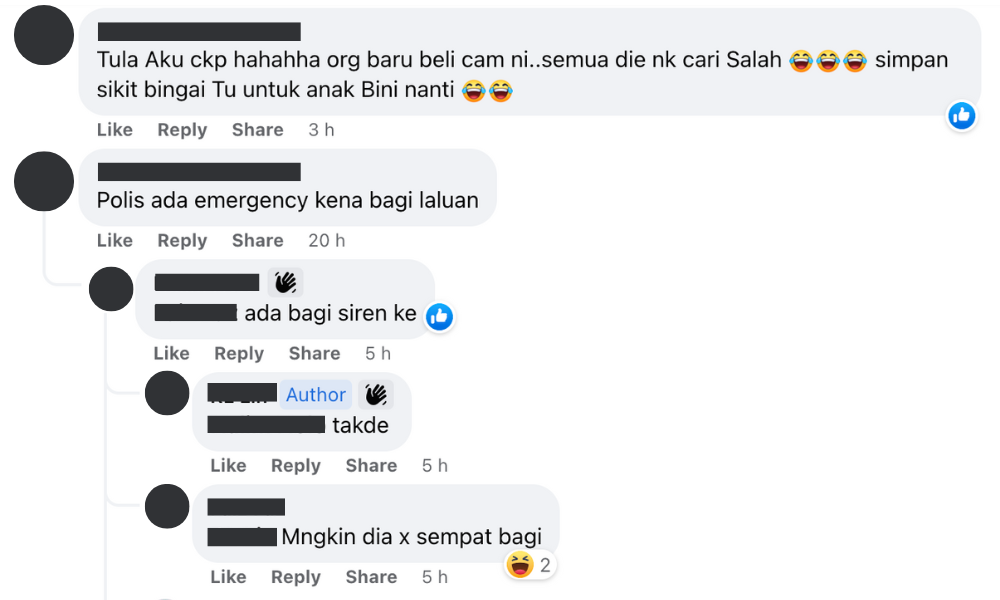Open the 20 h timestamp link
This screenshot has width=1000, height=600.
coord(327,240)
